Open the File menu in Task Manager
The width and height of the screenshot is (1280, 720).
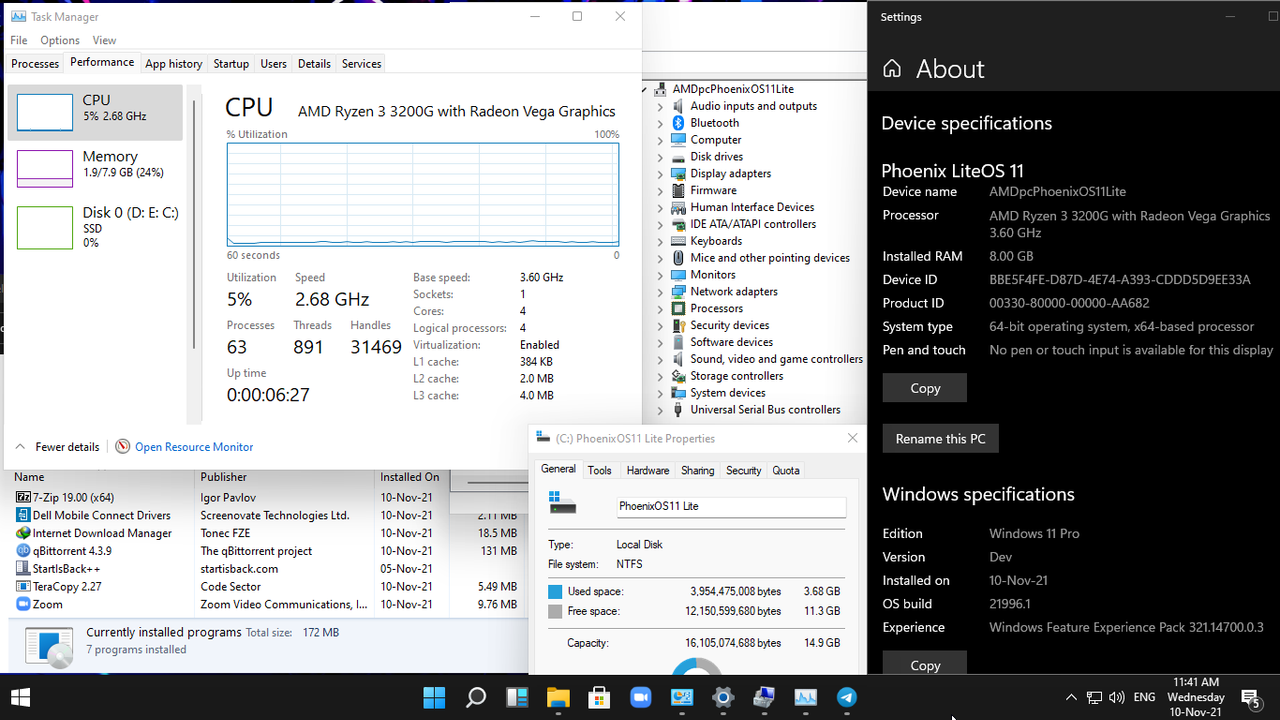tap(19, 40)
